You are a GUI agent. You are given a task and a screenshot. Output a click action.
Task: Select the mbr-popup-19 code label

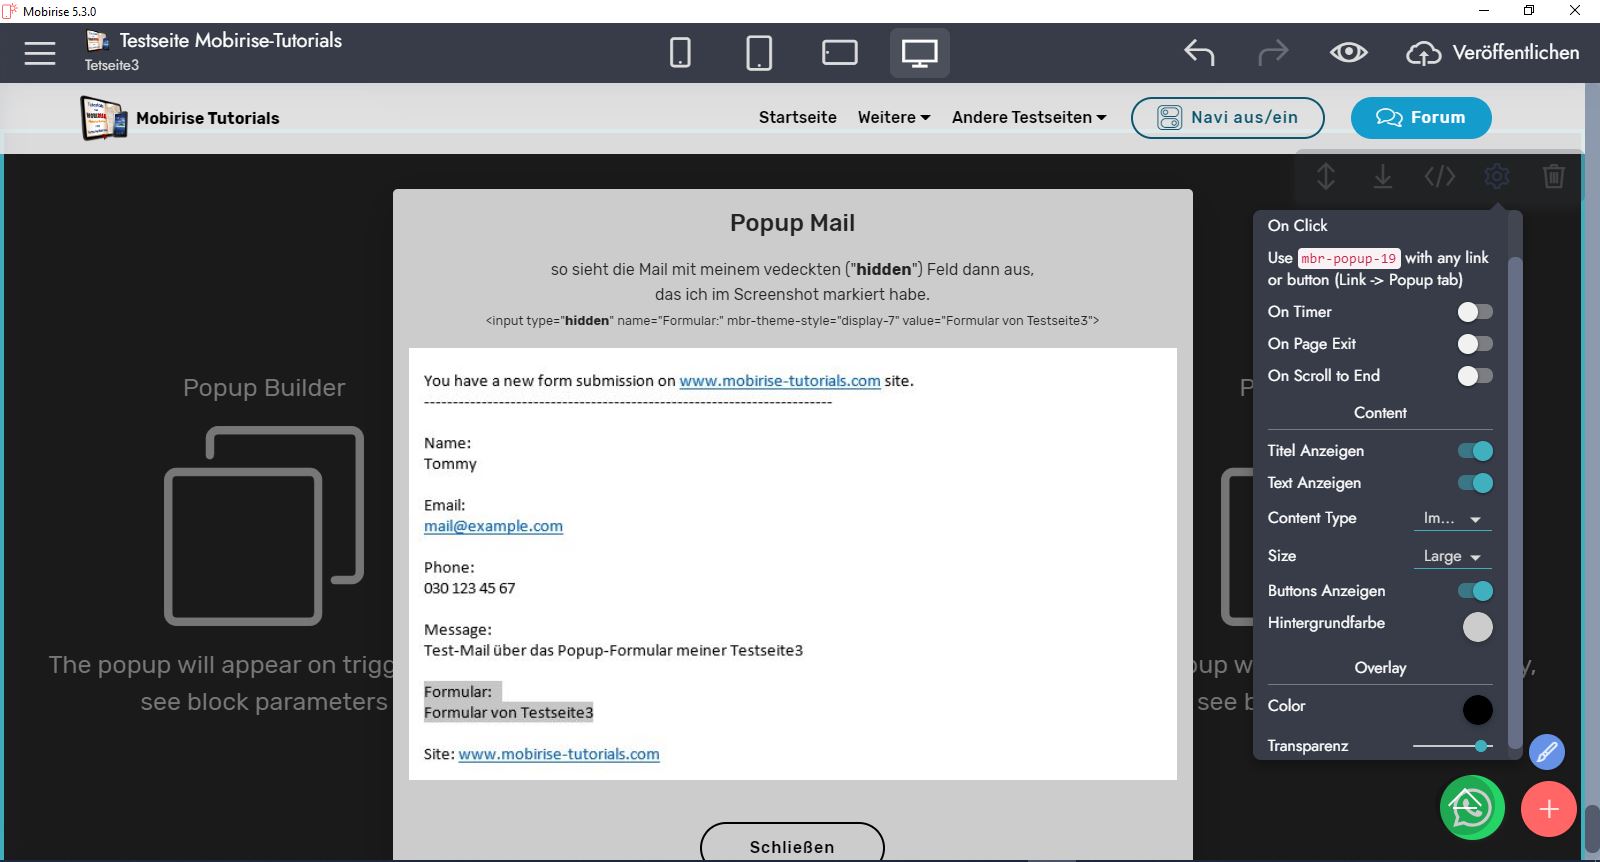click(1349, 258)
